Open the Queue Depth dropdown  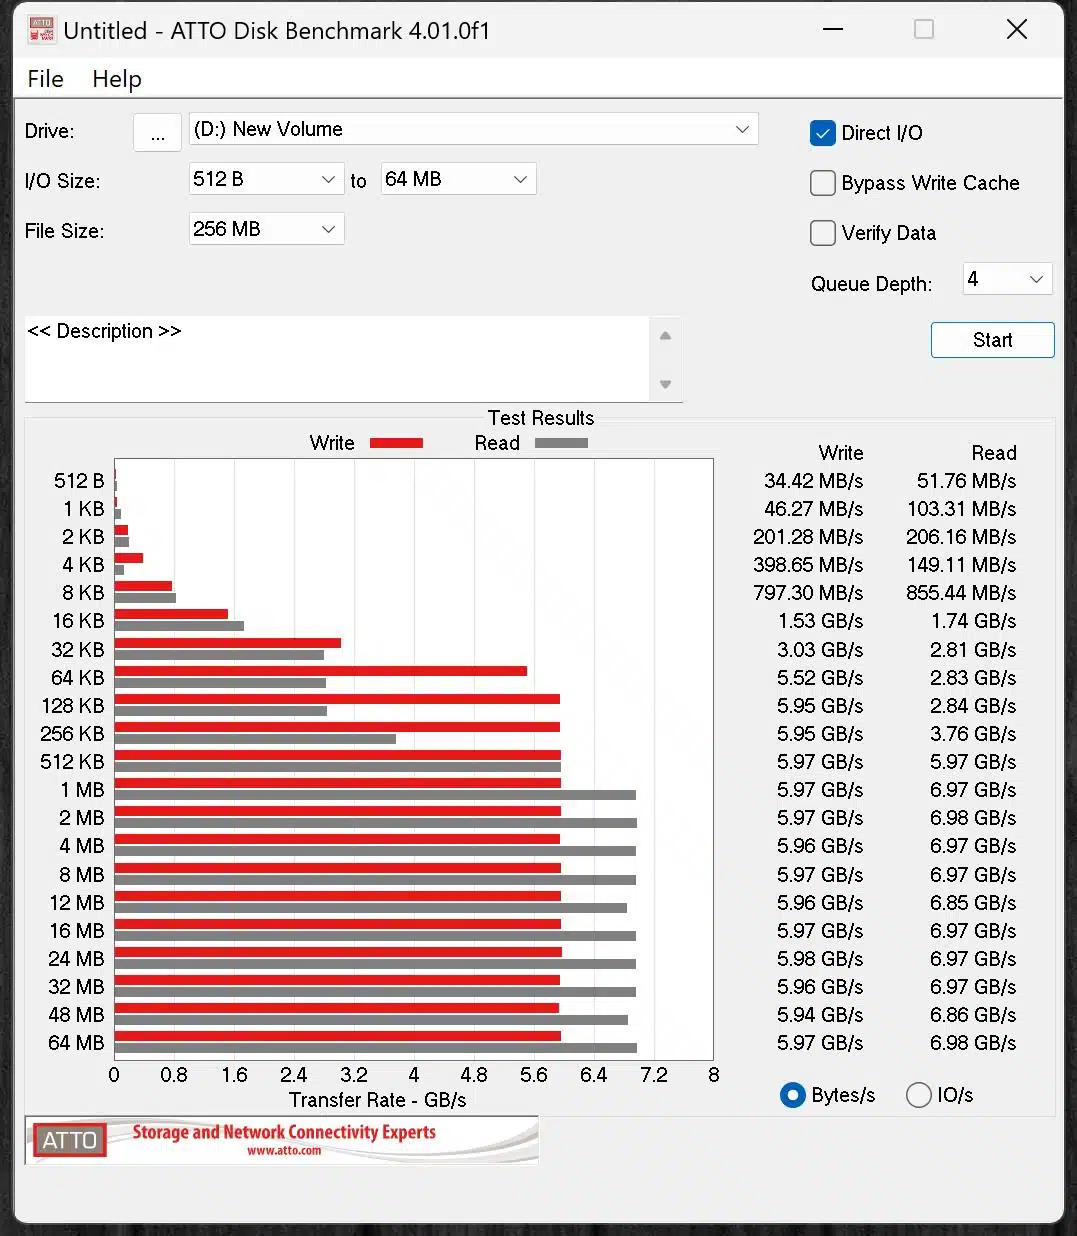(1008, 279)
